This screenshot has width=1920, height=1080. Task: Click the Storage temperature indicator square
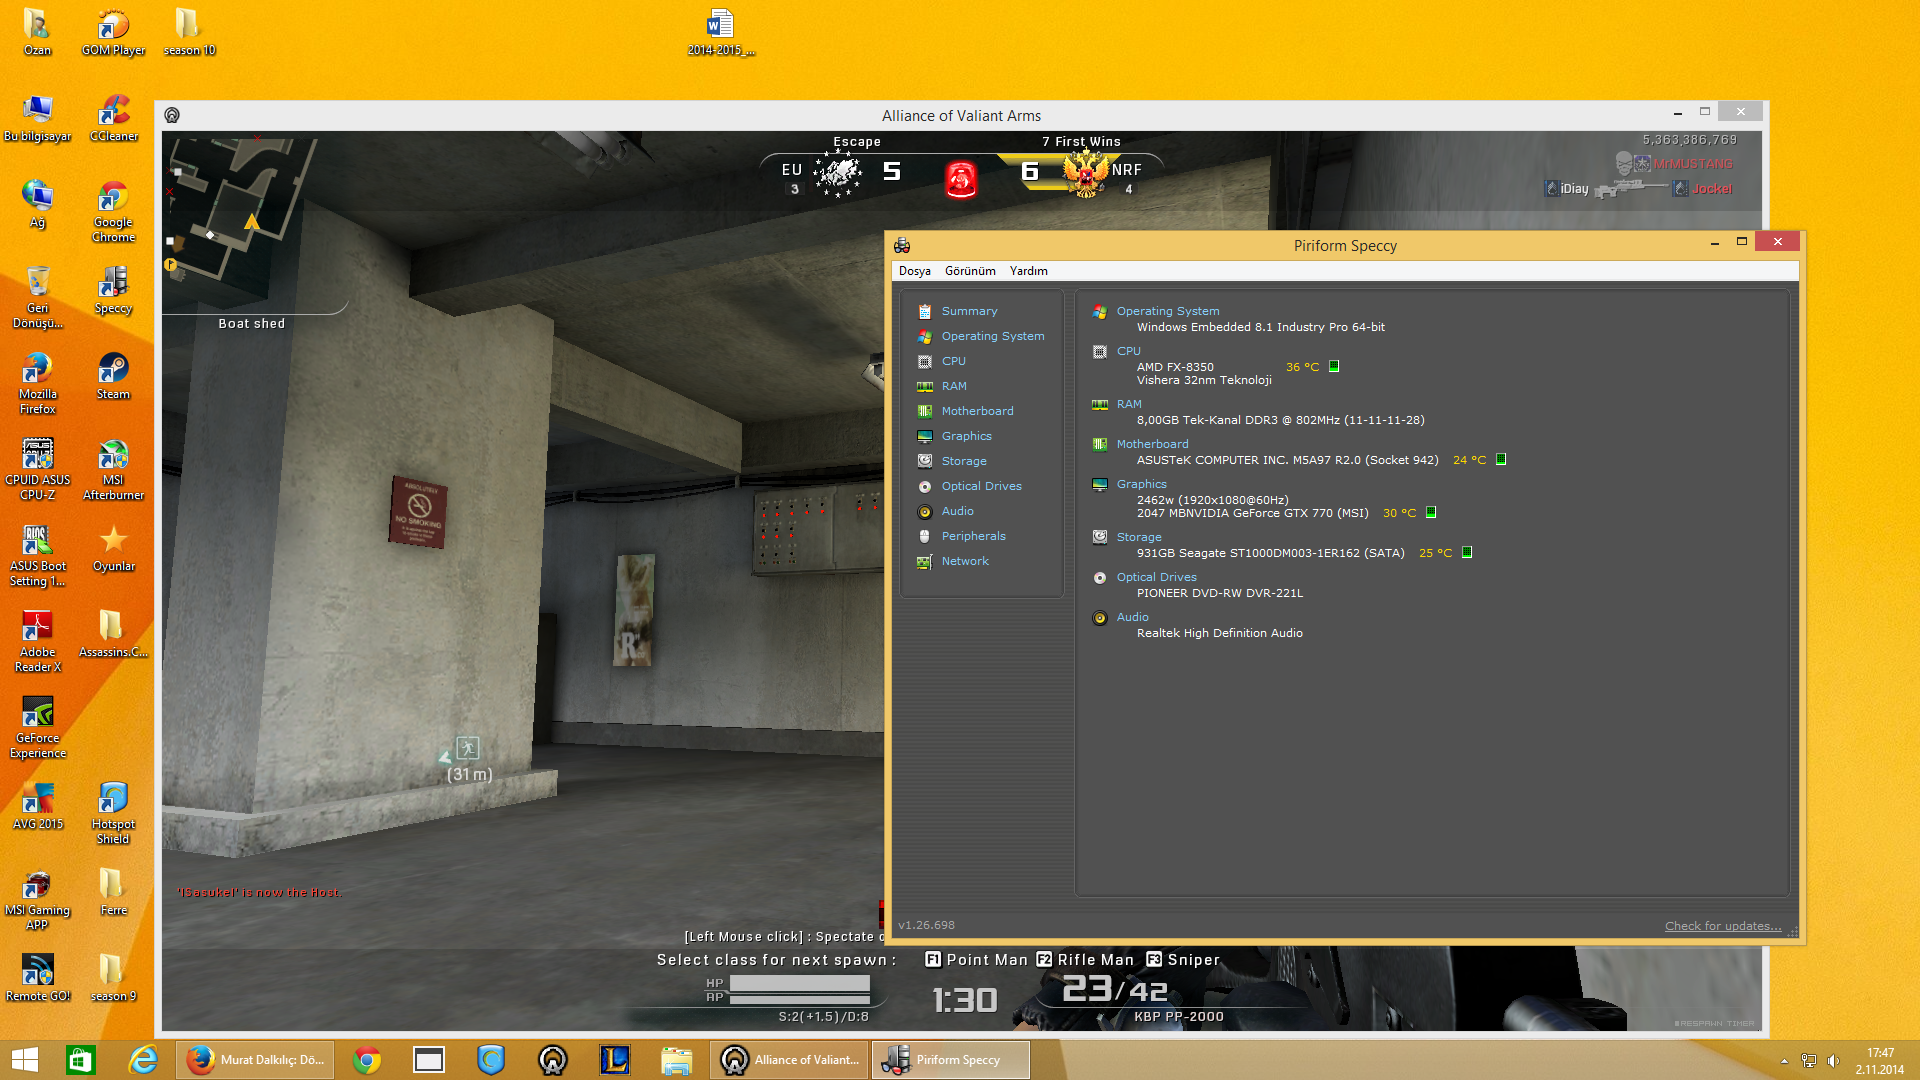1467,553
